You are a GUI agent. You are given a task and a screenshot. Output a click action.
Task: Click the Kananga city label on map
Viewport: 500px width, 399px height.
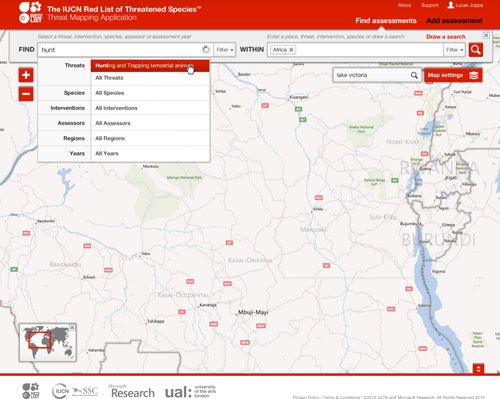click(x=208, y=305)
